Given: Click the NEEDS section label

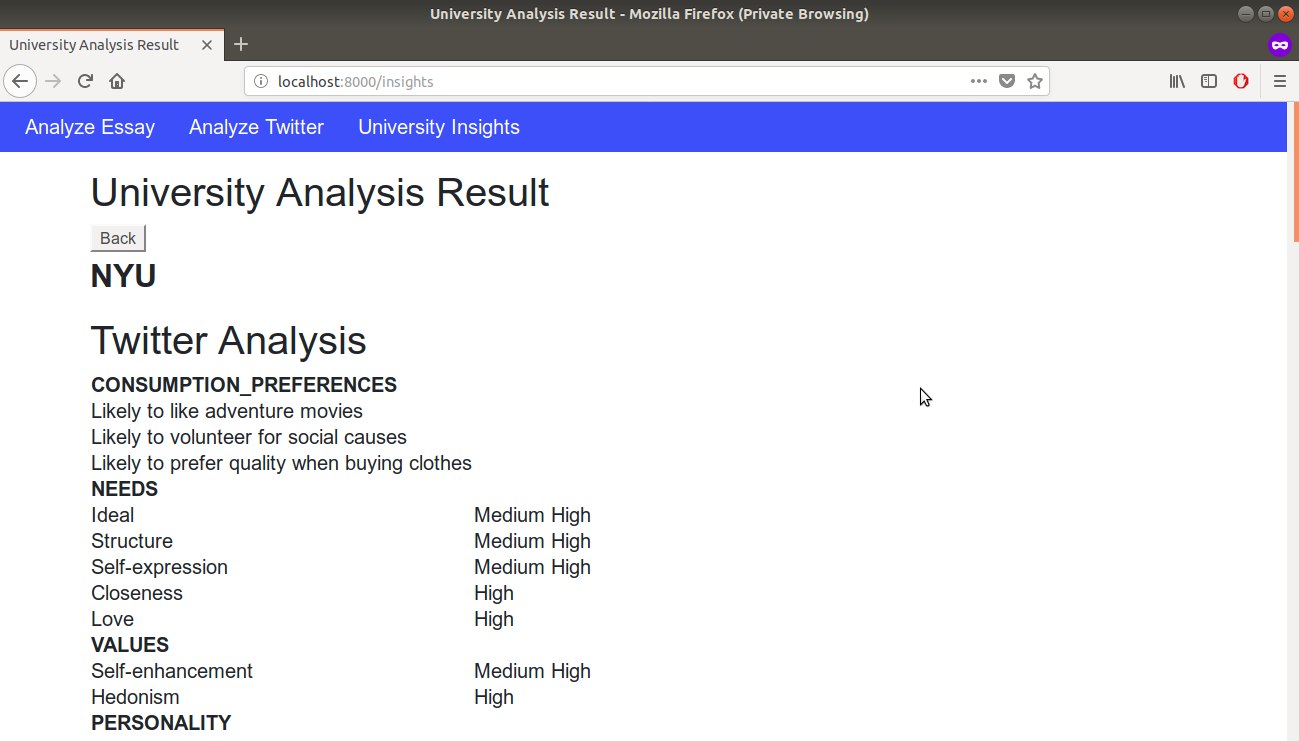Looking at the screenshot, I should pos(124,489).
